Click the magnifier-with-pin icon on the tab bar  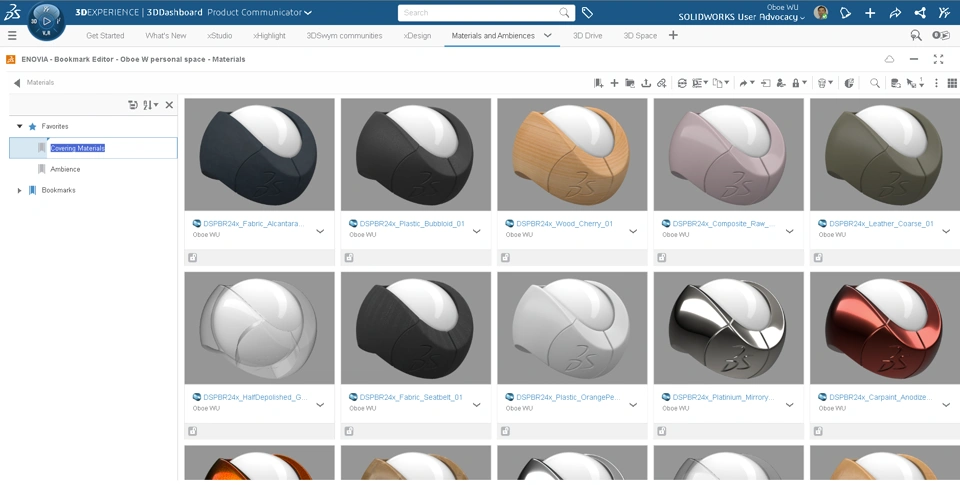[916, 36]
